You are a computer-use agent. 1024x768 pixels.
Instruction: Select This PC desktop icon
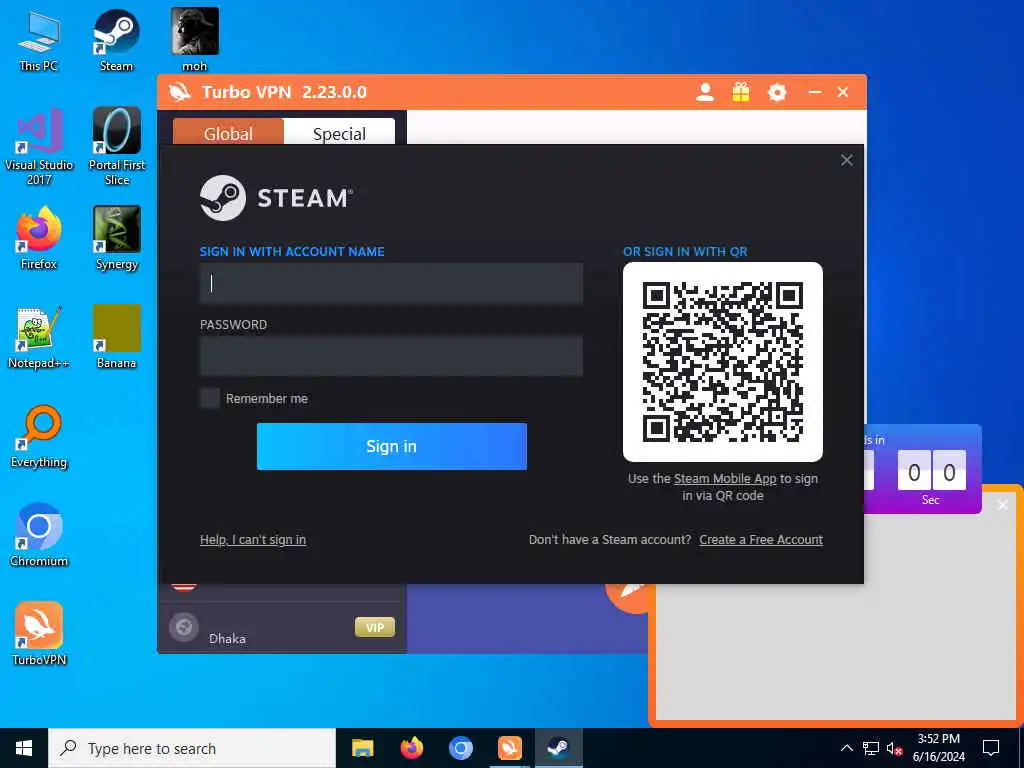click(x=39, y=40)
